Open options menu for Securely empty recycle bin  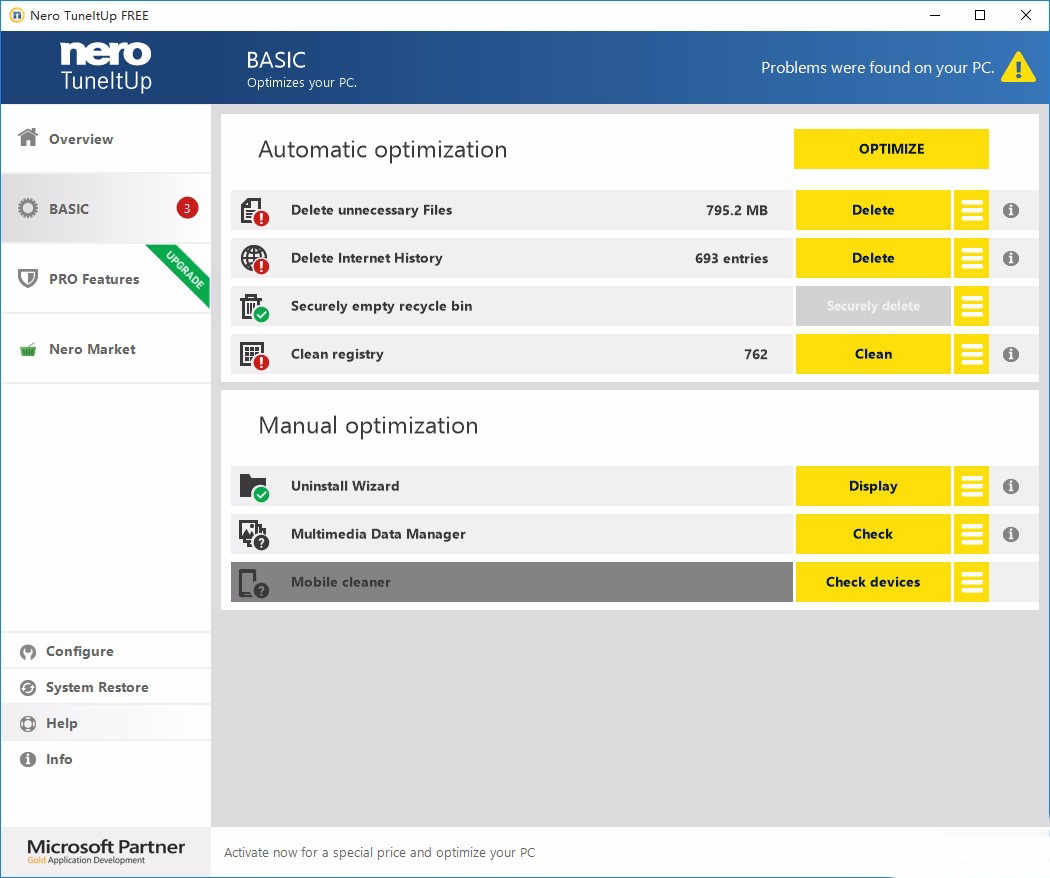tap(972, 306)
